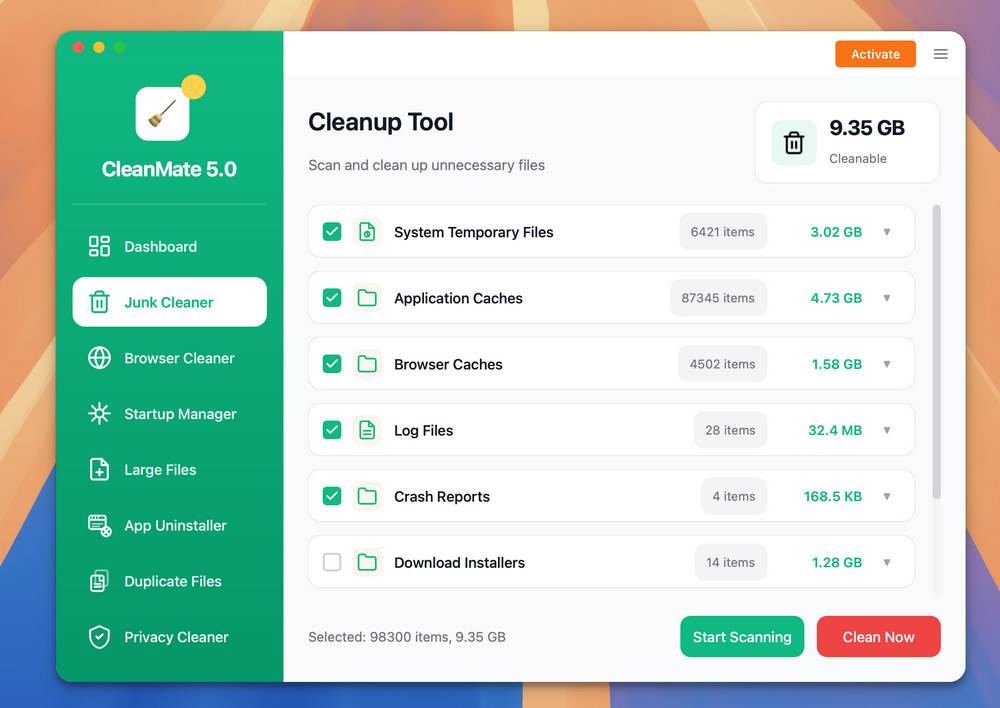Viewport: 1000px width, 708px height.
Task: Click the CleanMate 5.0 title text
Action: (169, 169)
